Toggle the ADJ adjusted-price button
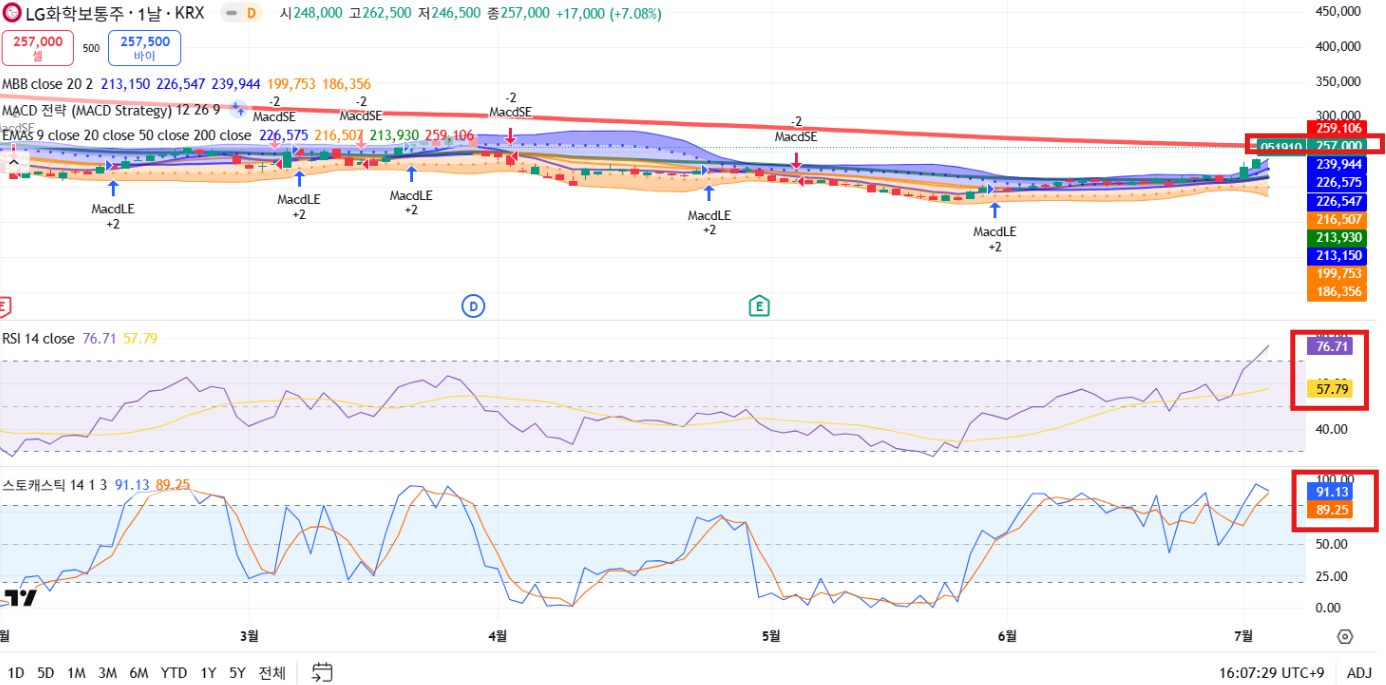Screen dimensions: 1386x685 1359,673
